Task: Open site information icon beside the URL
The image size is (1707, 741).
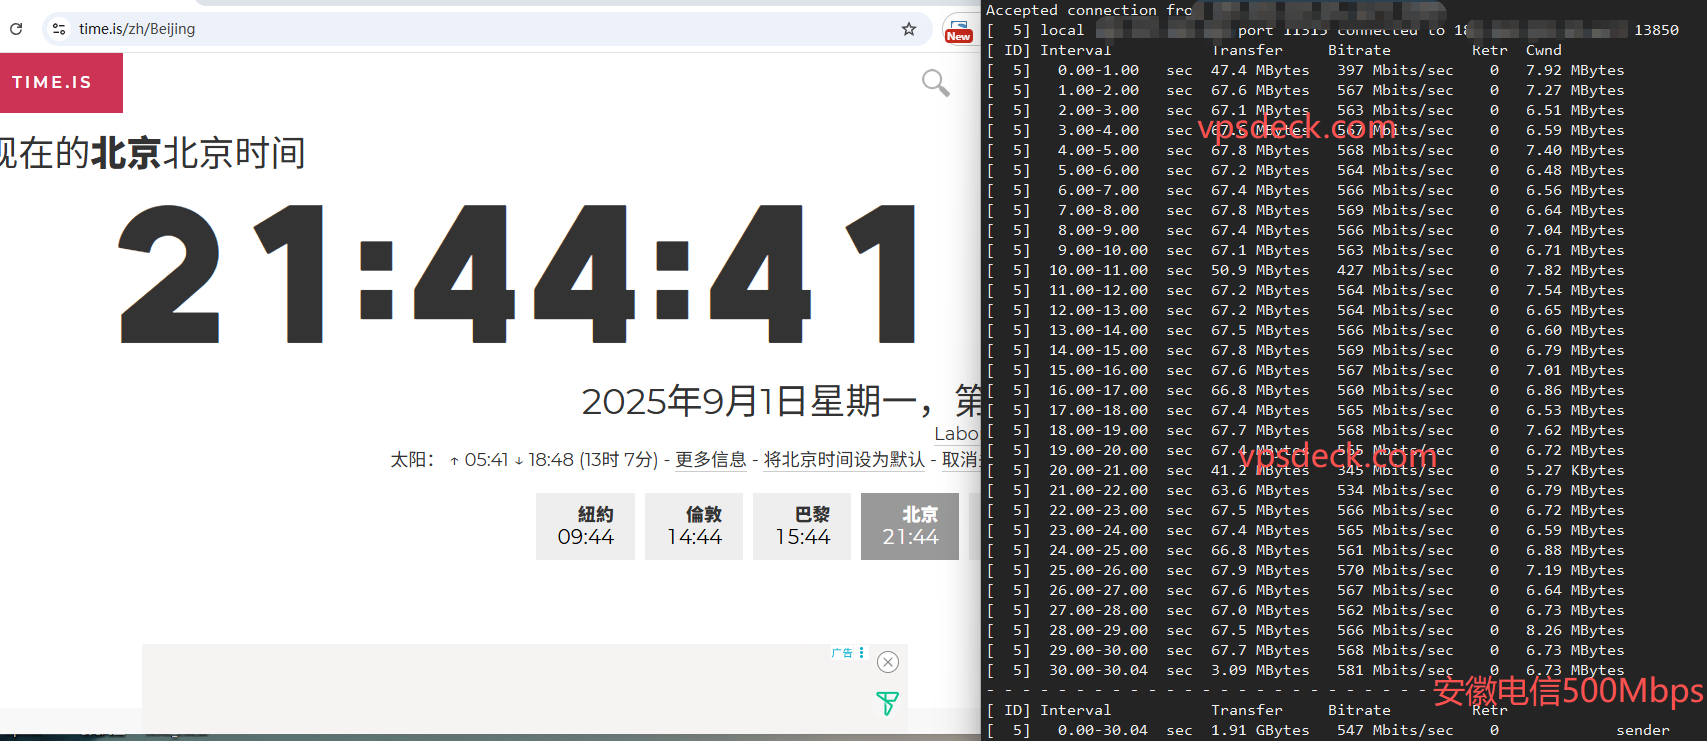Action: click(x=59, y=29)
